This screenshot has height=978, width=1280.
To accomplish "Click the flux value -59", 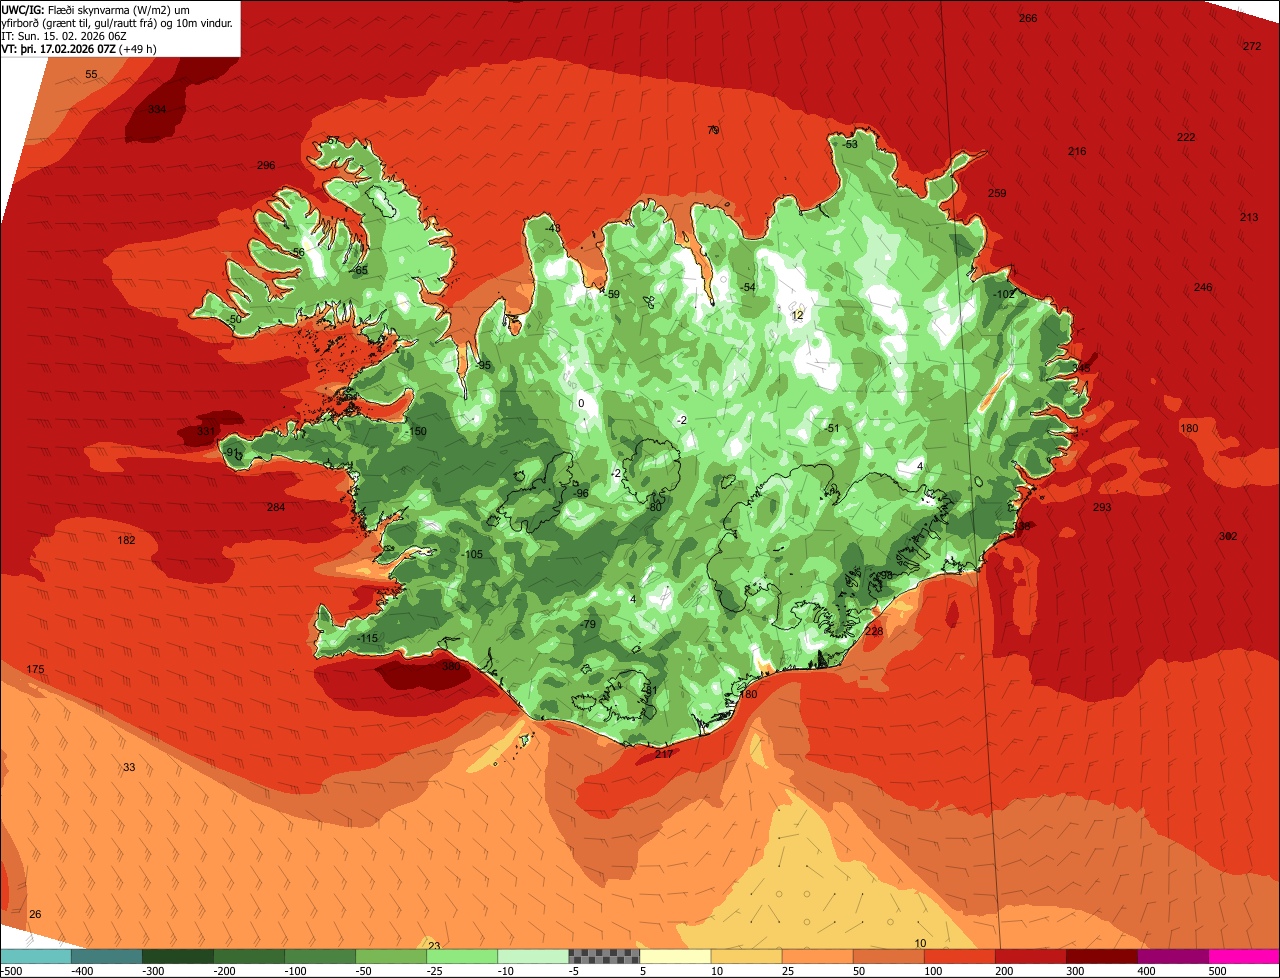I will coord(612,294).
